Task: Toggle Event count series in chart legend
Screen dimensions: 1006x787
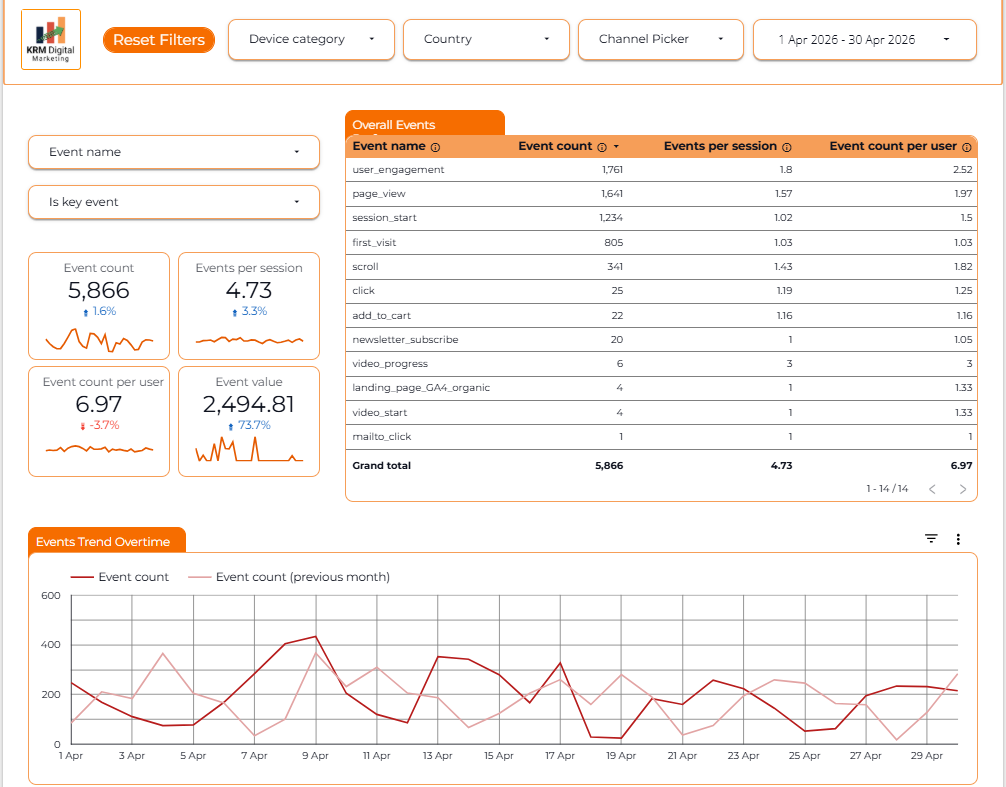Action: tap(120, 577)
